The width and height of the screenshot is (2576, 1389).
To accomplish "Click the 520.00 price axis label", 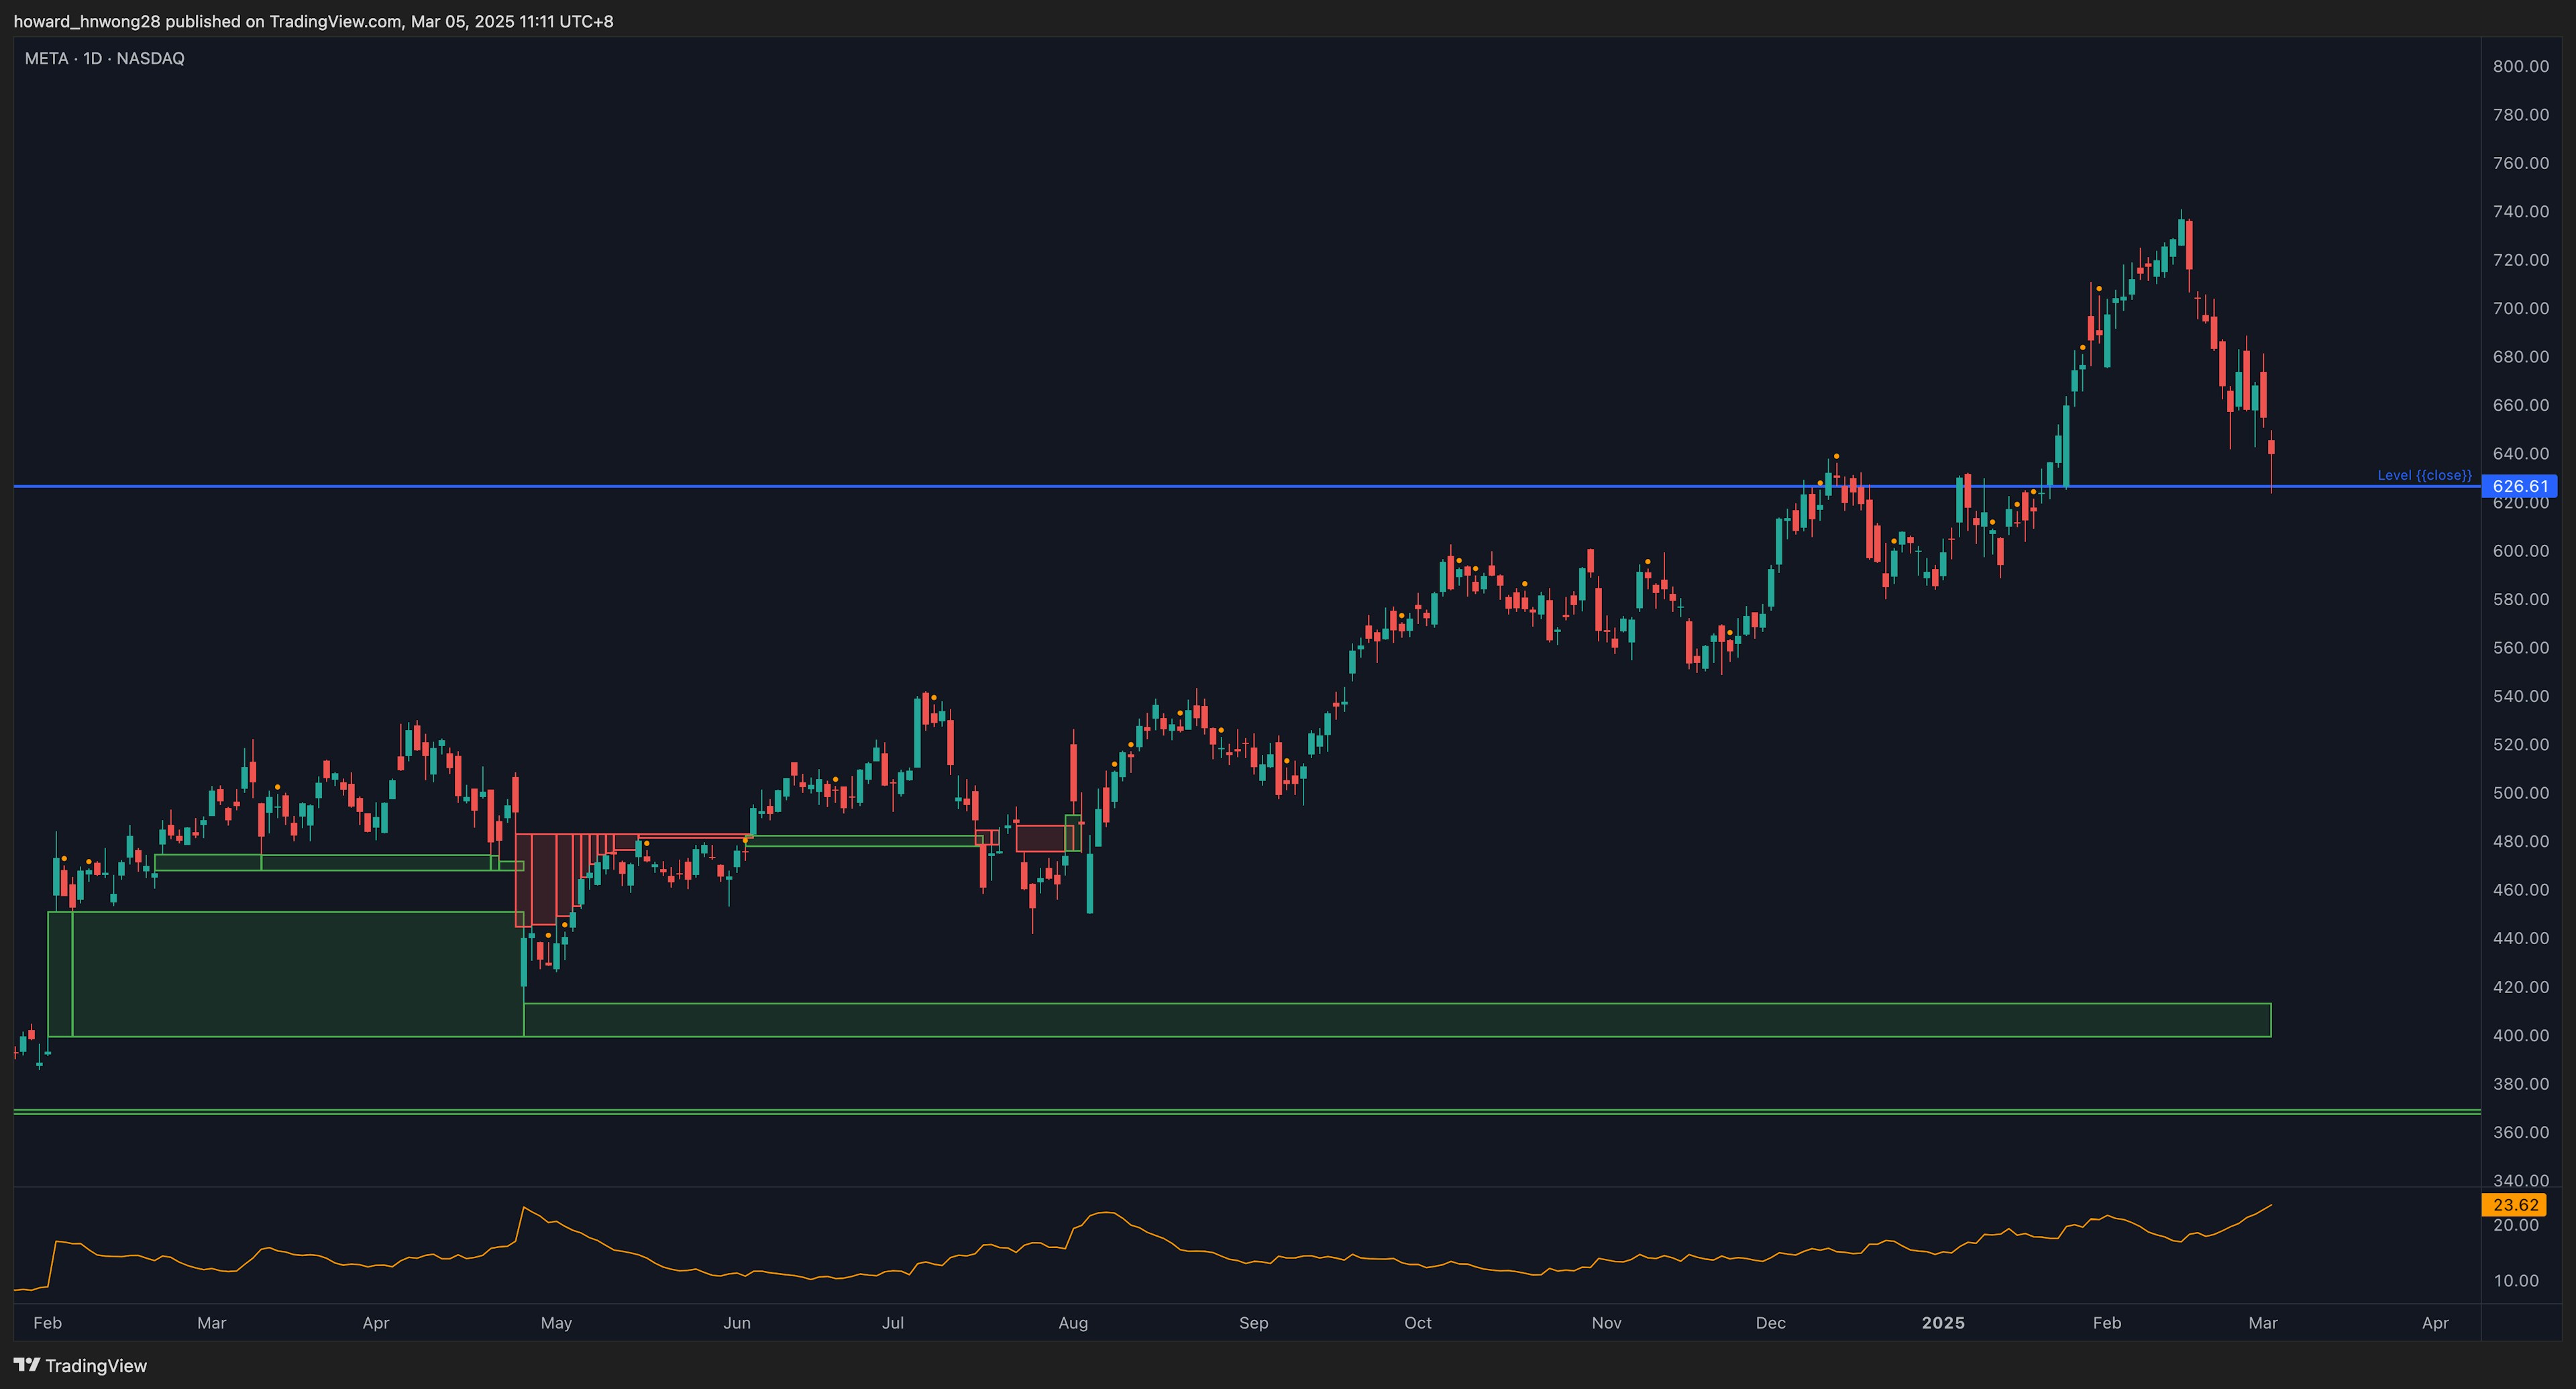I will click(x=2521, y=745).
